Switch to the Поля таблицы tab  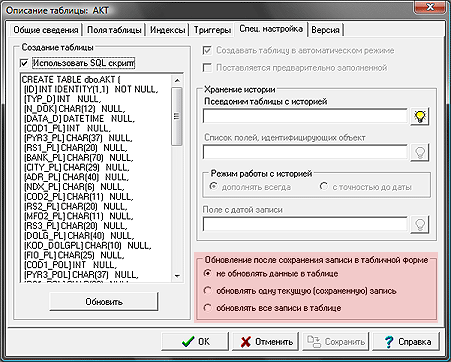(x=114, y=30)
